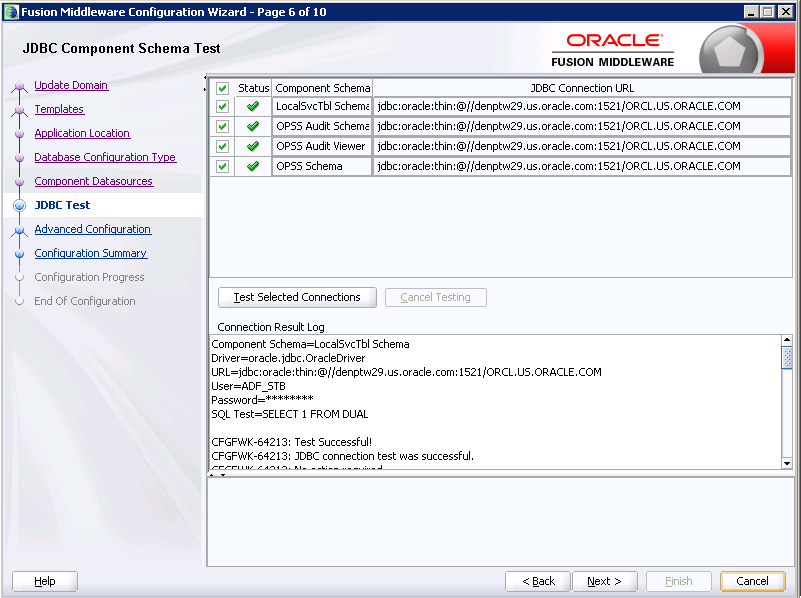The height and width of the screenshot is (598, 801).
Task: Click the SQL Test=SELECT 1 FROM DUAL line
Action: point(290,414)
